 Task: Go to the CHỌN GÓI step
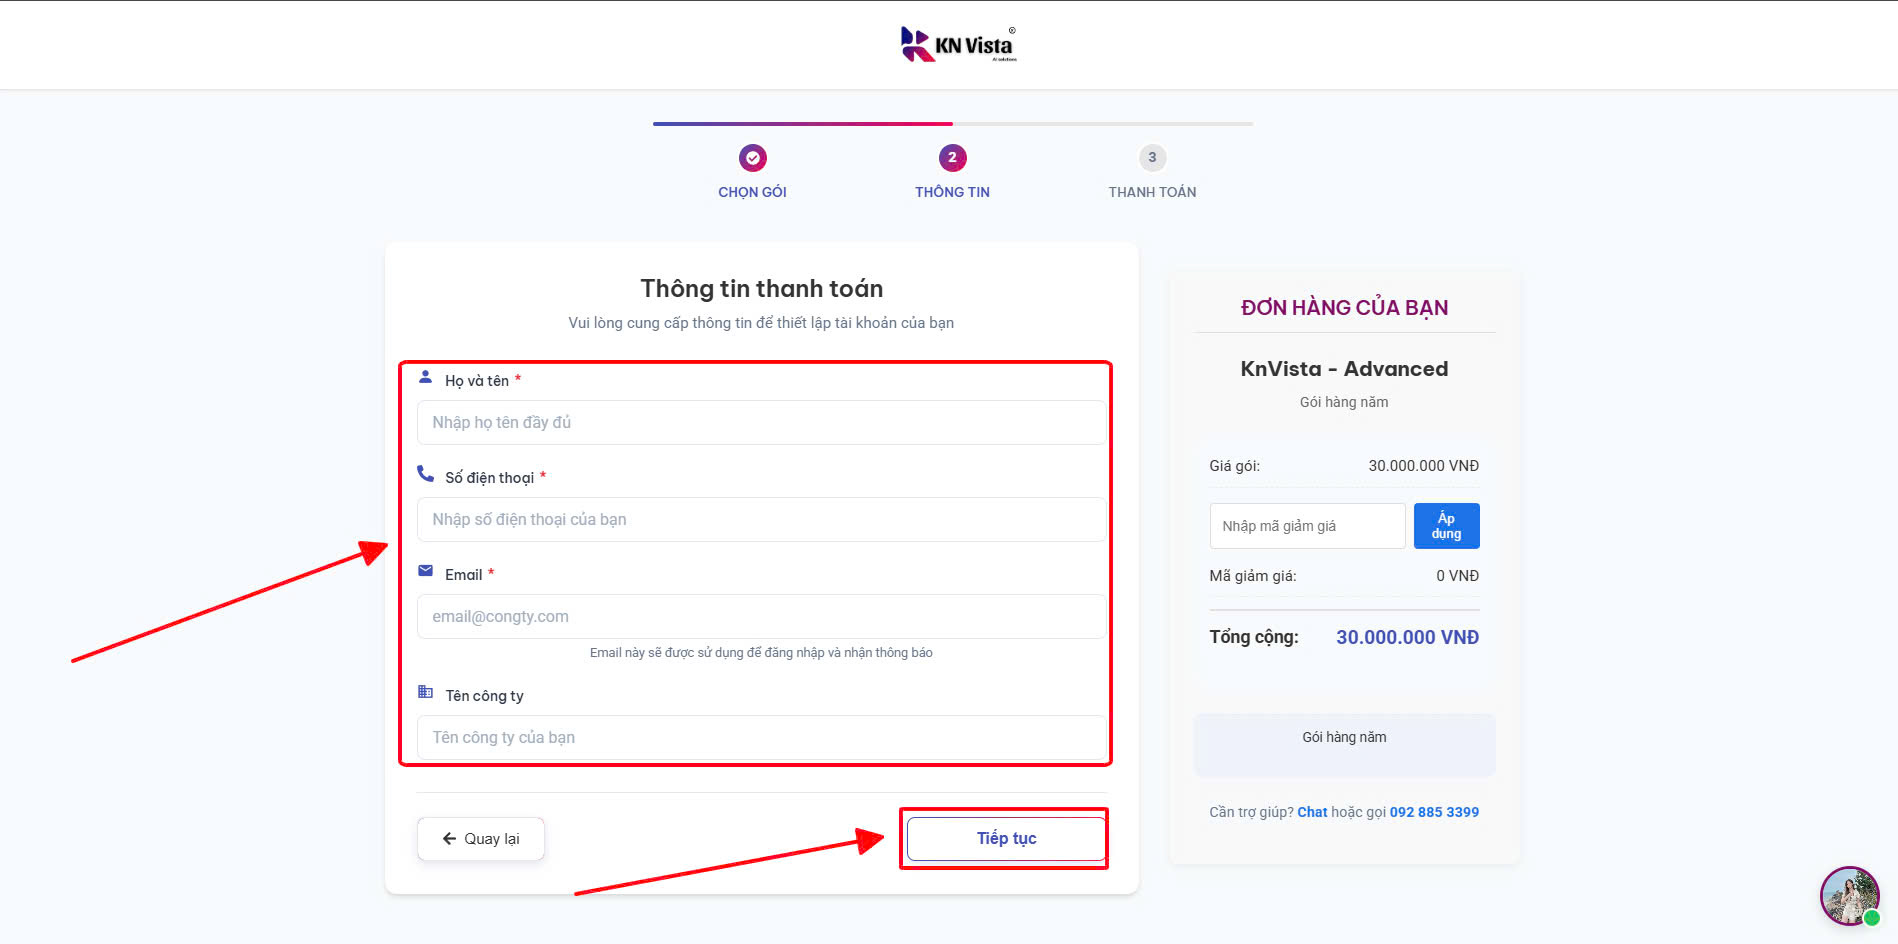point(752,192)
